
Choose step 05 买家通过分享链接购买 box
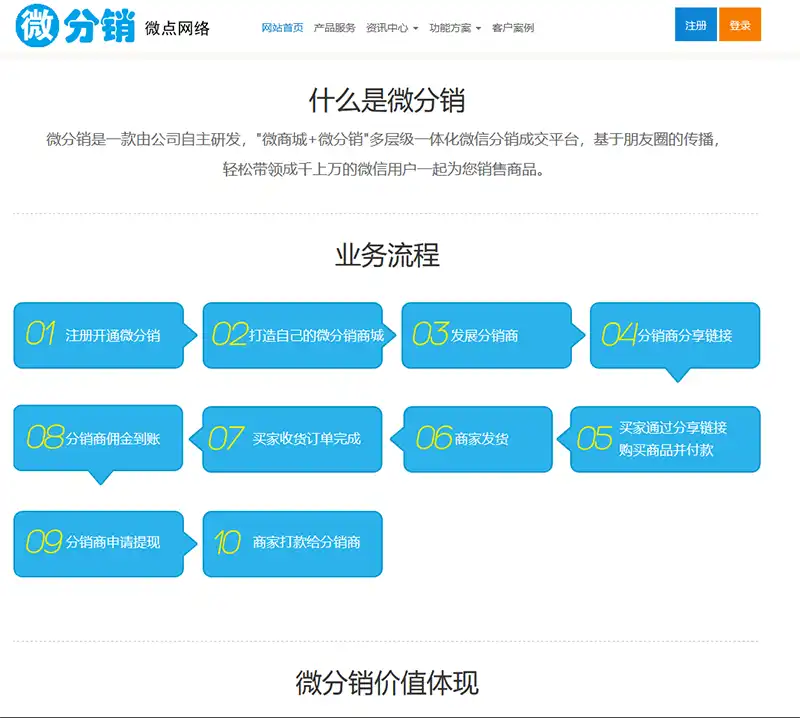click(x=665, y=439)
